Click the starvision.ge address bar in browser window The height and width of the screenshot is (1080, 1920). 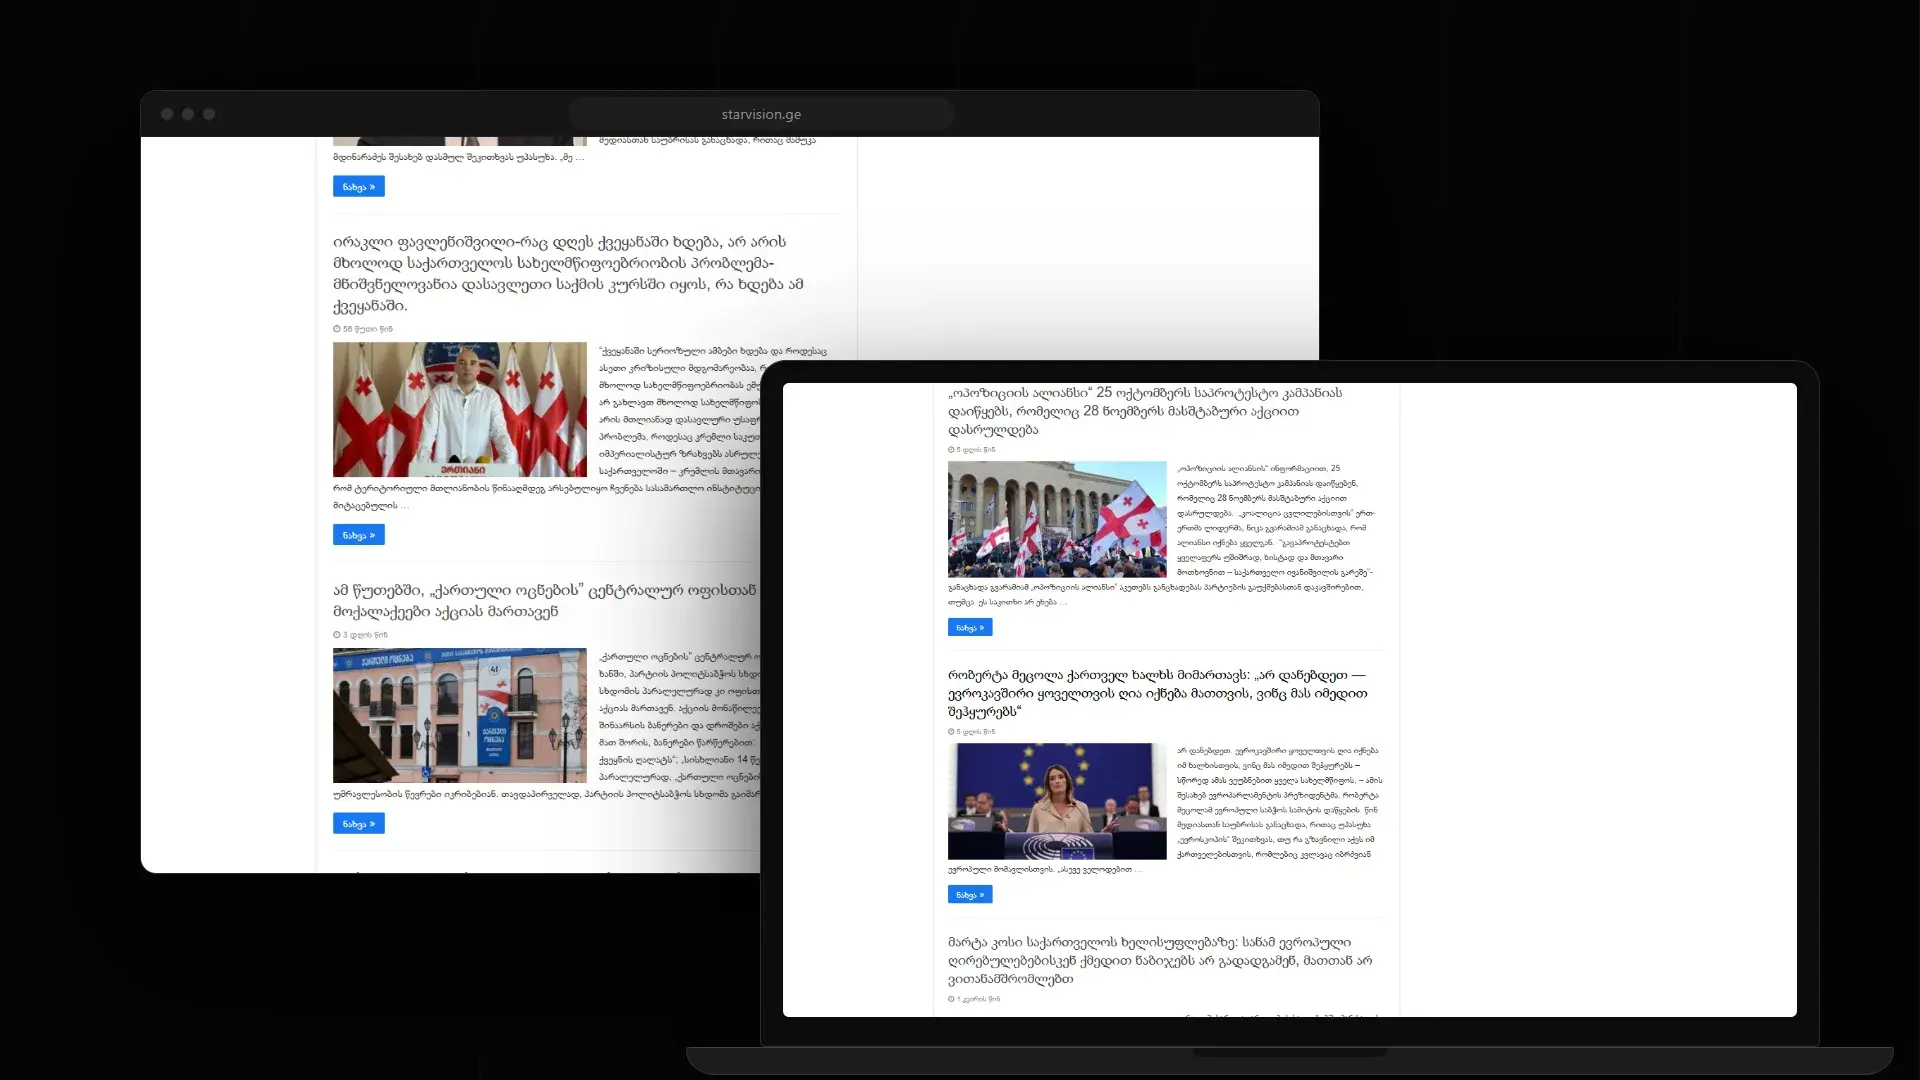761,114
